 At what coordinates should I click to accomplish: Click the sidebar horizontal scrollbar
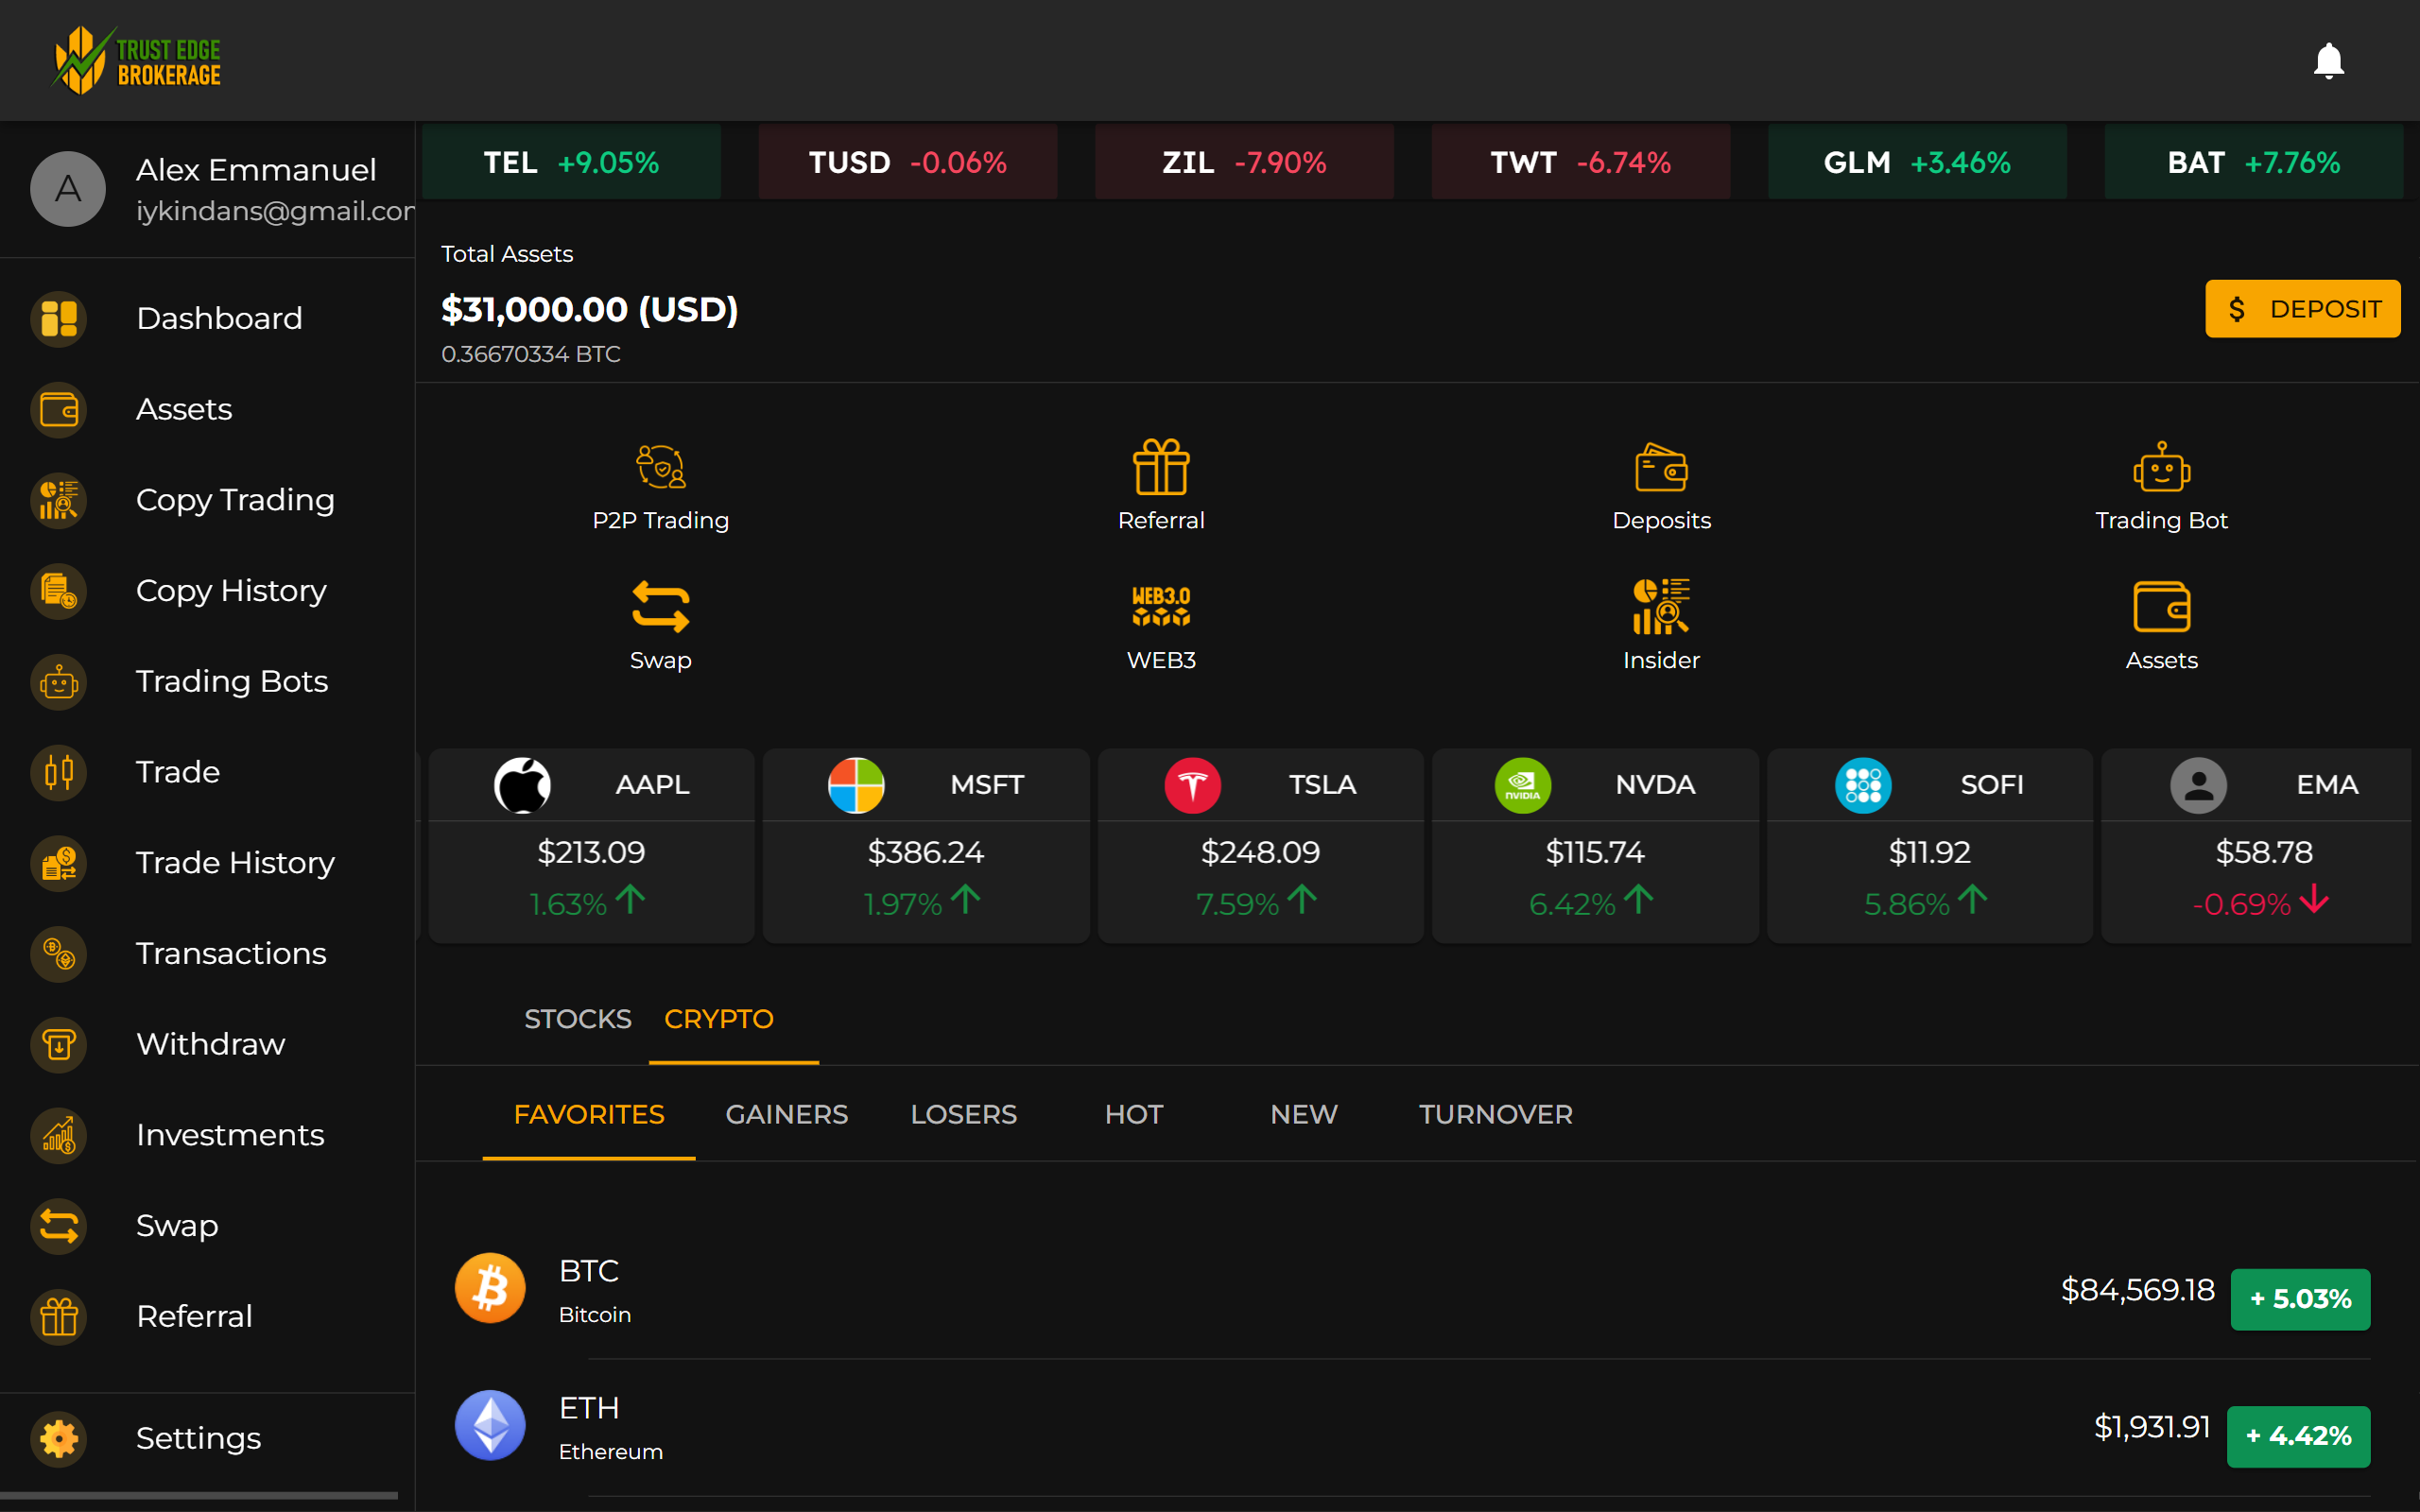199,1496
